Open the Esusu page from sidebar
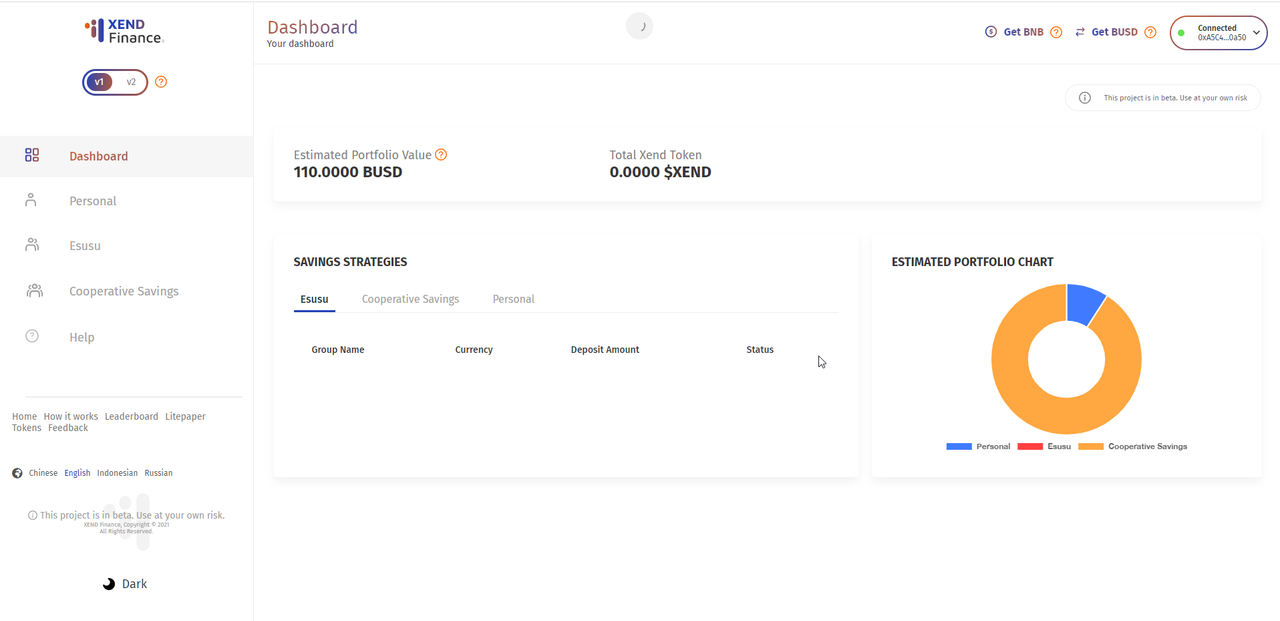This screenshot has height=621, width=1280. (85, 246)
